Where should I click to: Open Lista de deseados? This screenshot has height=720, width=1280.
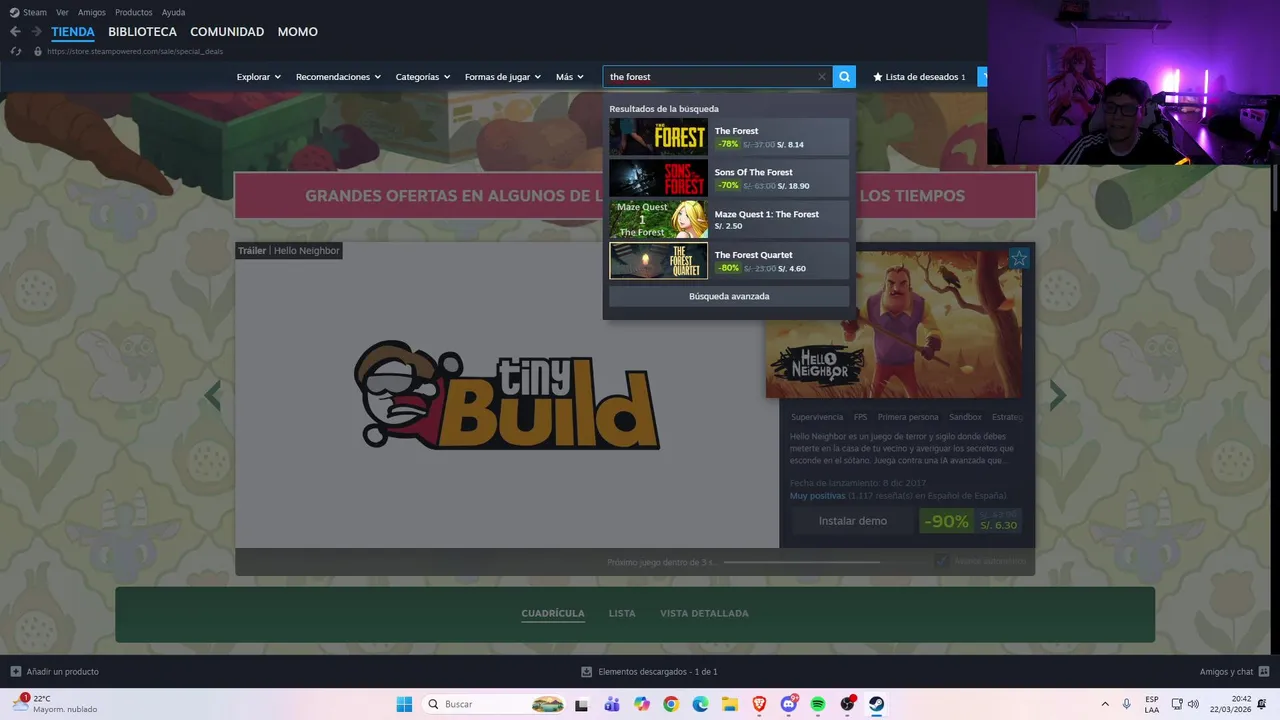coord(920,77)
